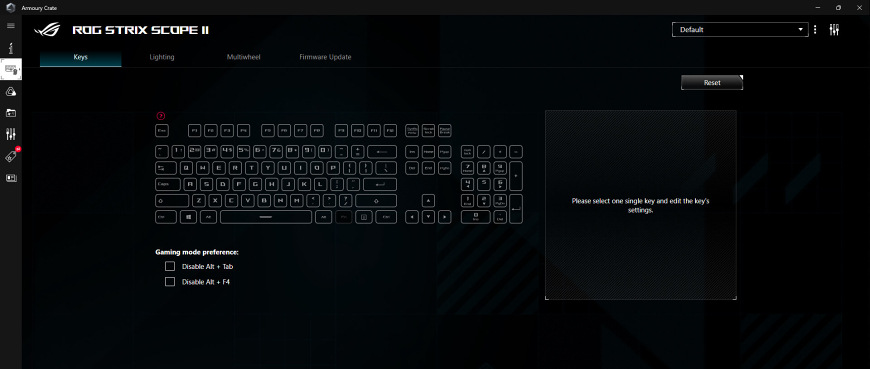This screenshot has width=870, height=369.
Task: Select the Windows logo key
Action: 189,217
